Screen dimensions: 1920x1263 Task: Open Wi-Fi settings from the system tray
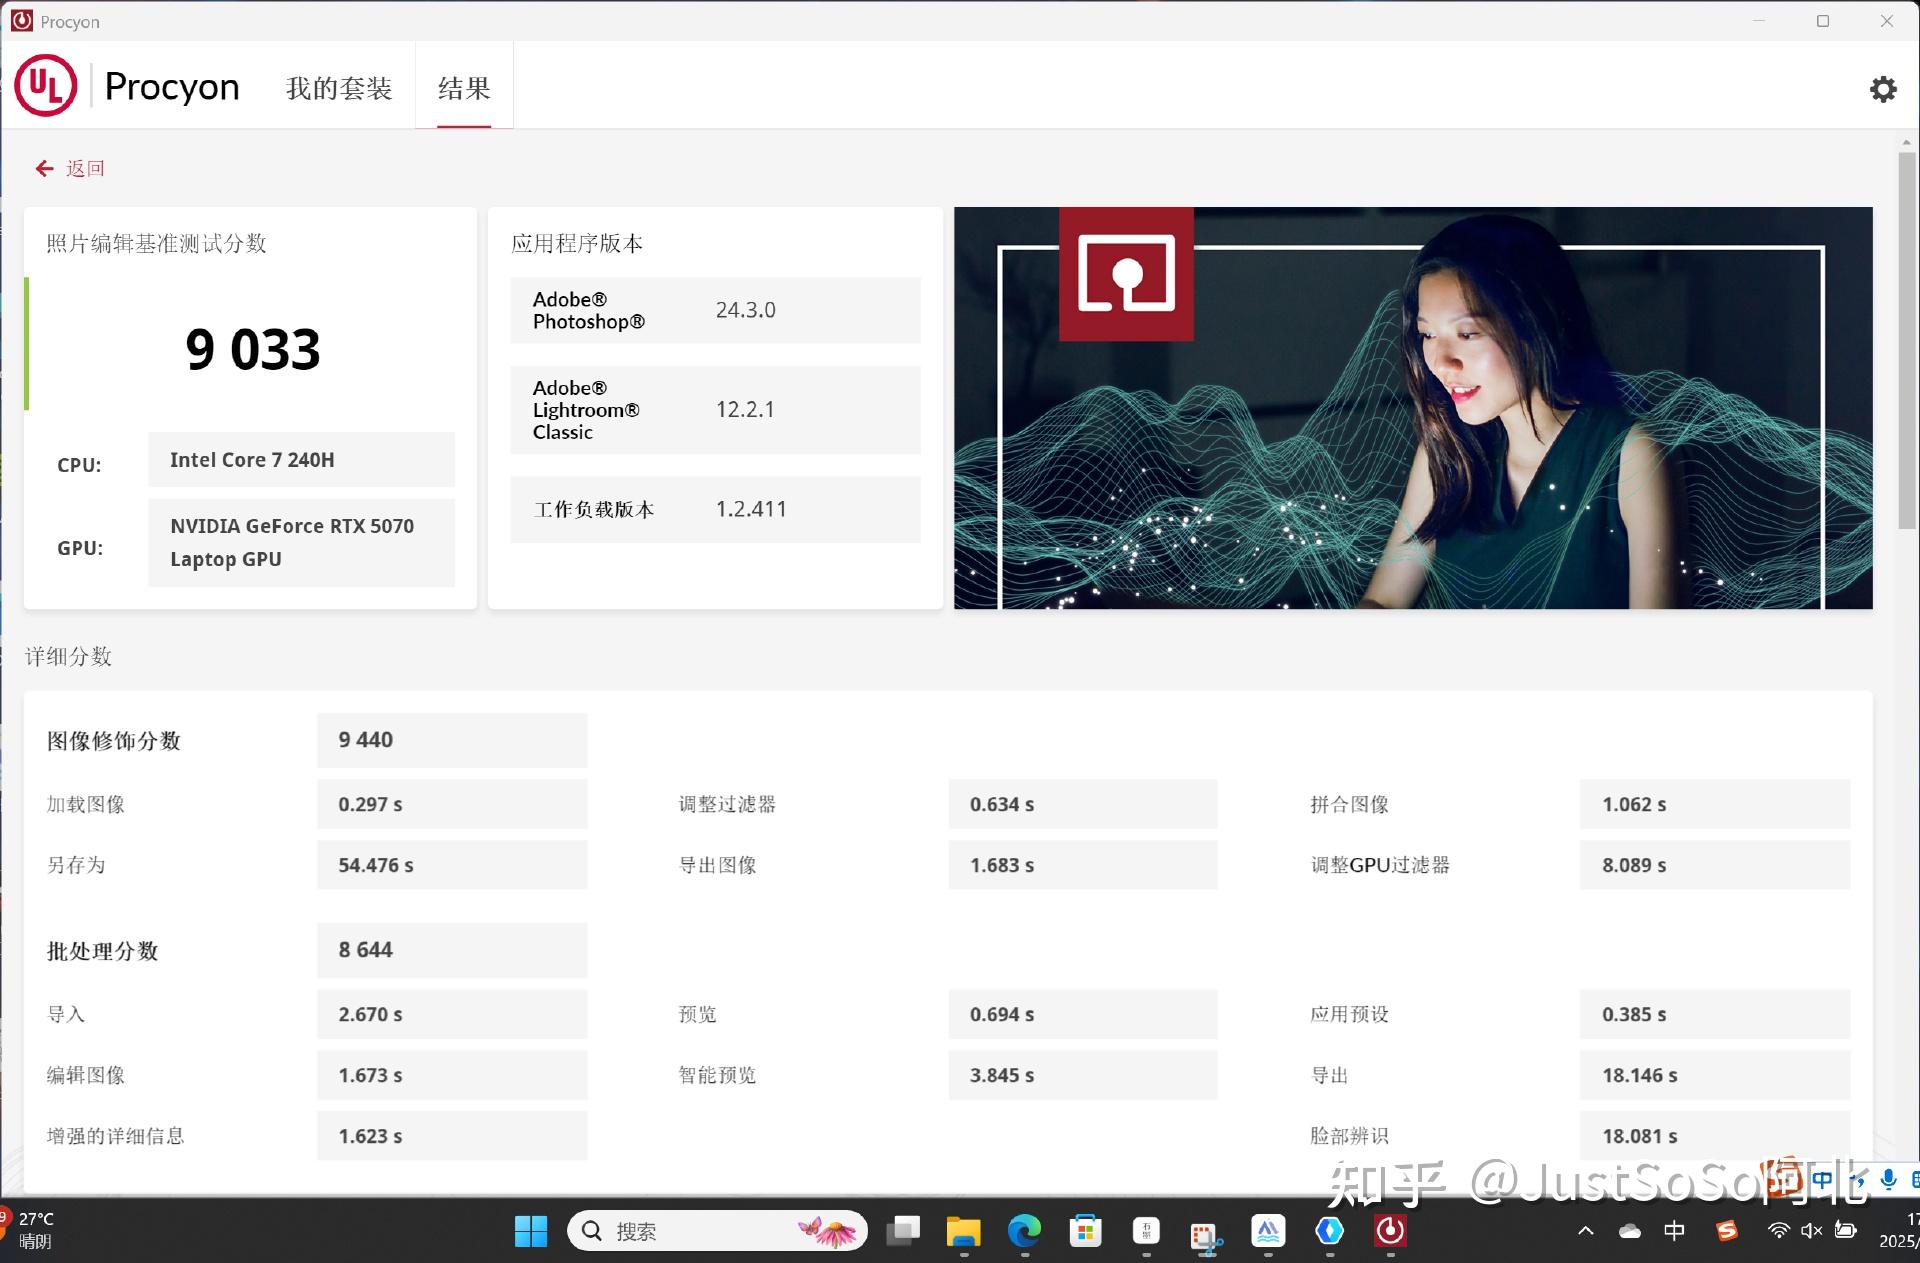(x=1780, y=1231)
